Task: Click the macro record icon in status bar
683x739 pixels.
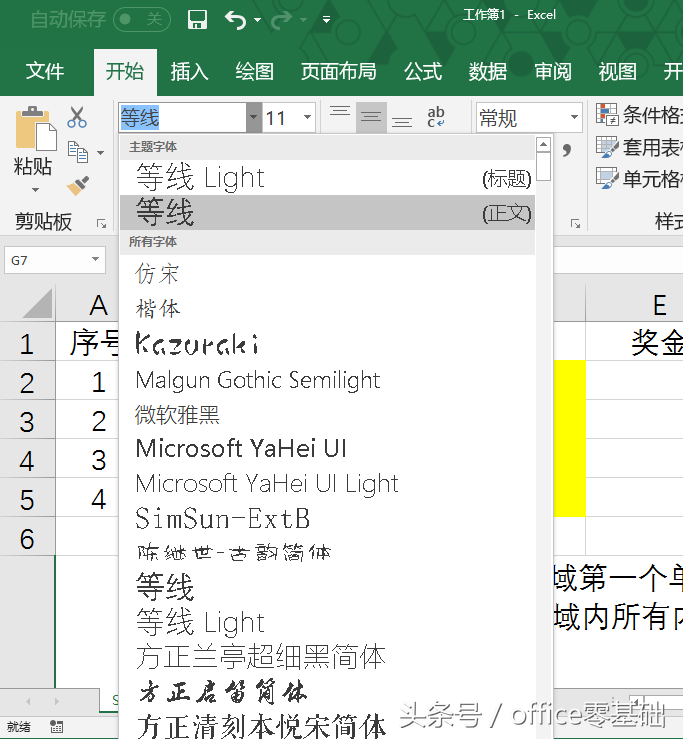Action: 56,726
